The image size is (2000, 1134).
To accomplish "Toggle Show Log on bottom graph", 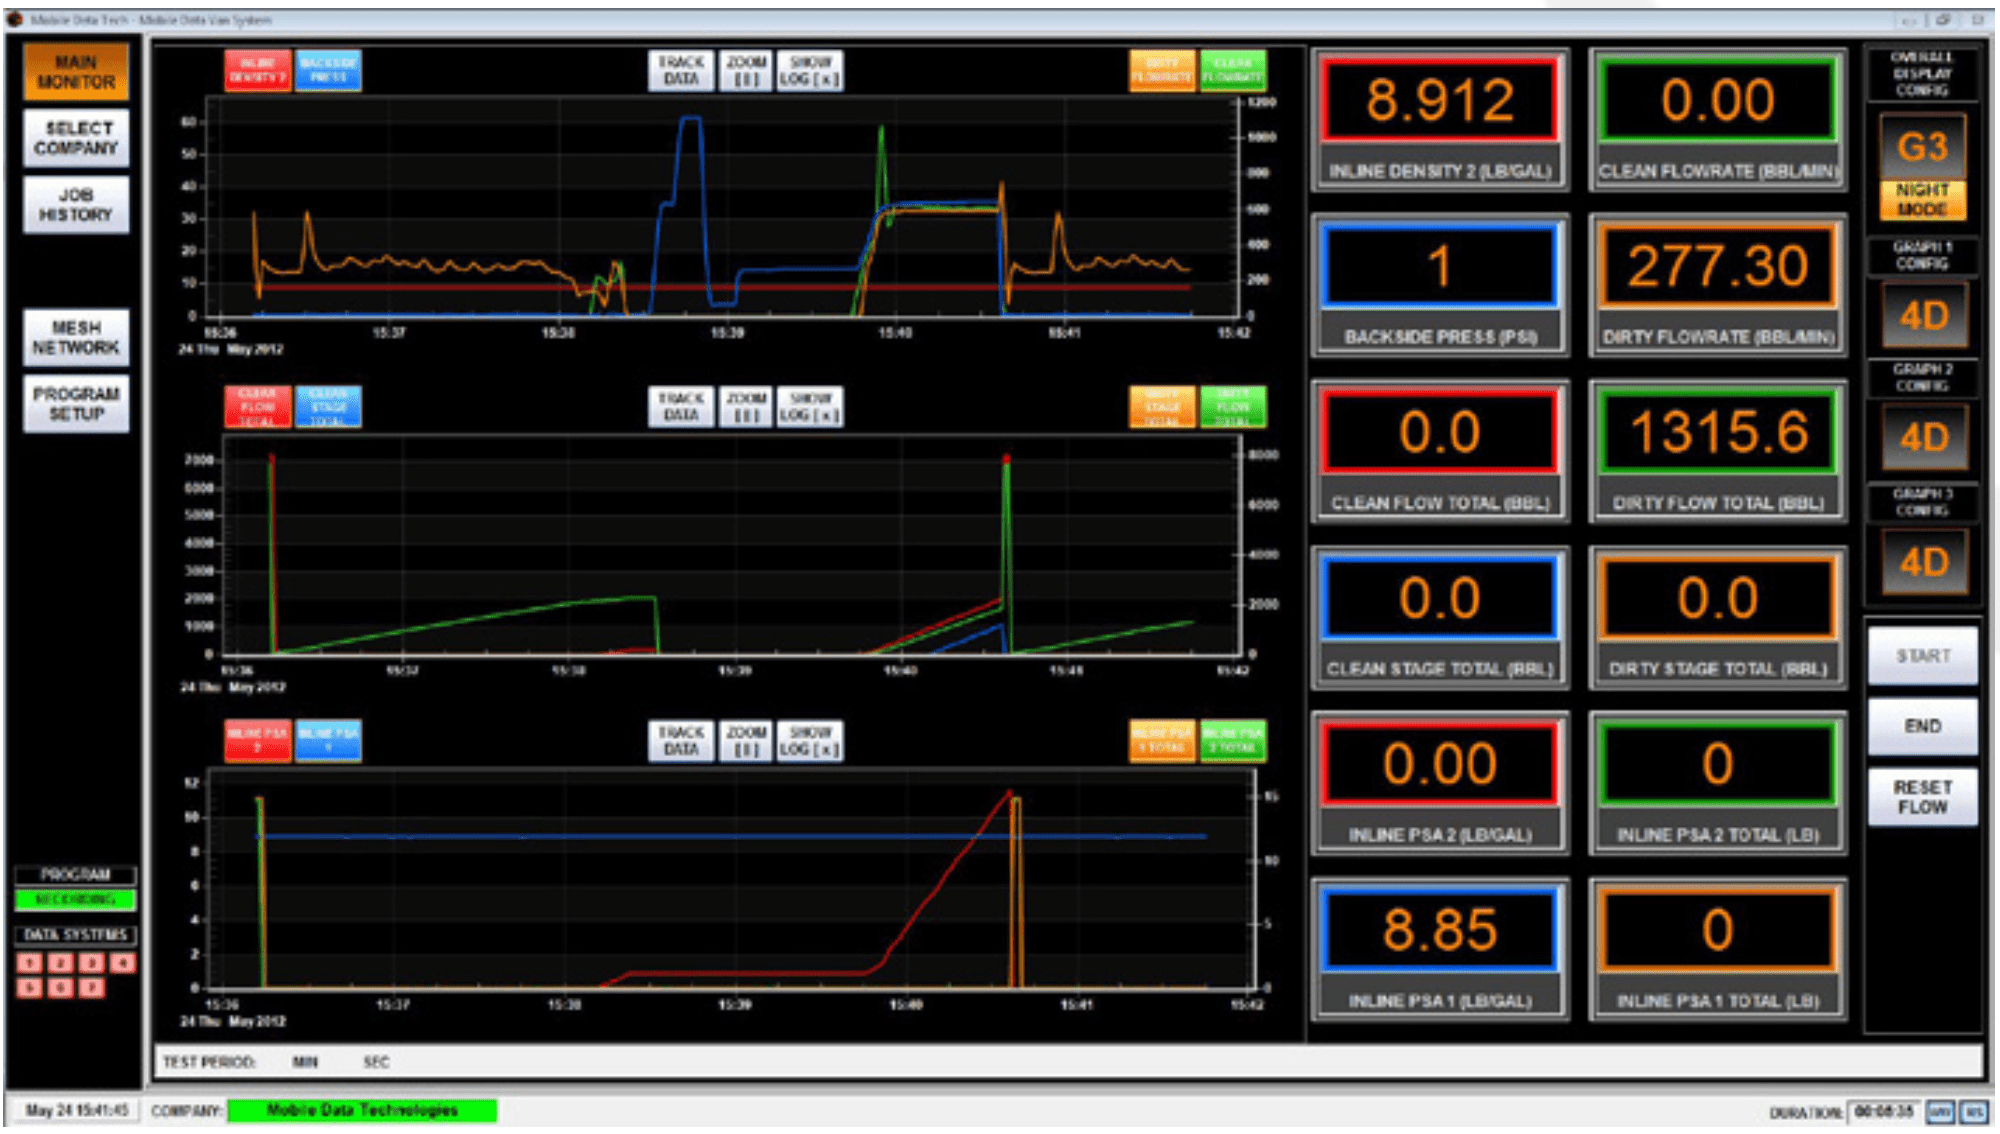I will point(810,741).
